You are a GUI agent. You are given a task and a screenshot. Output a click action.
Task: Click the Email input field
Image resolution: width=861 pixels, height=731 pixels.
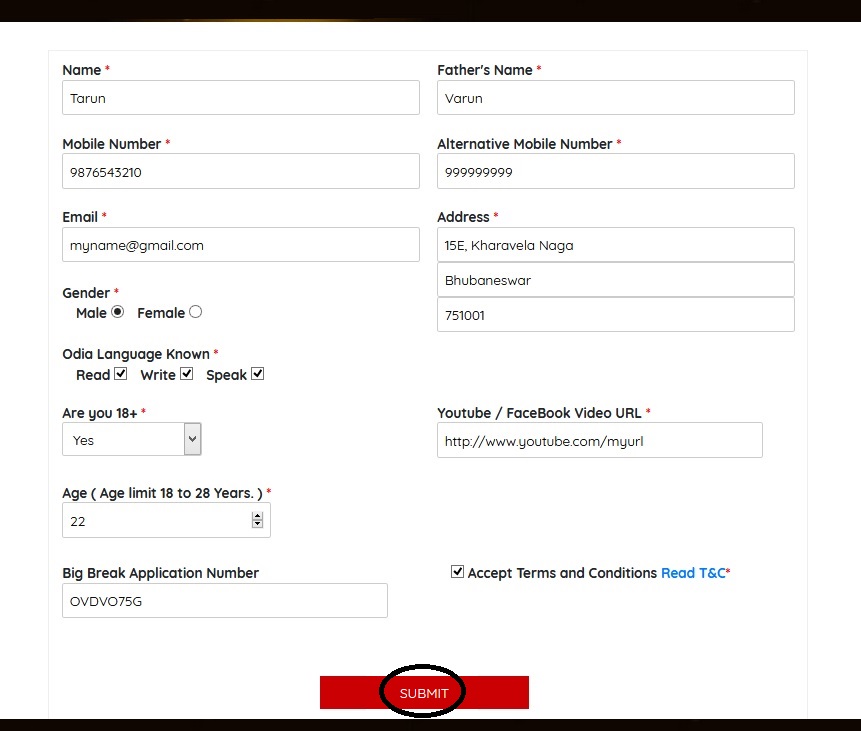coord(240,245)
